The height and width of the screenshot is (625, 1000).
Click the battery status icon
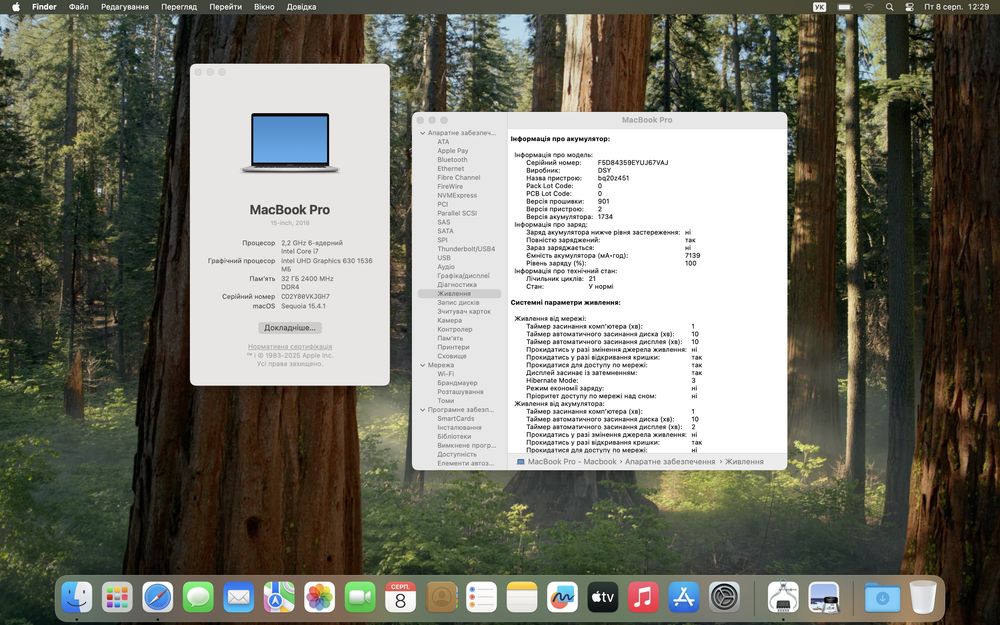tap(844, 6)
